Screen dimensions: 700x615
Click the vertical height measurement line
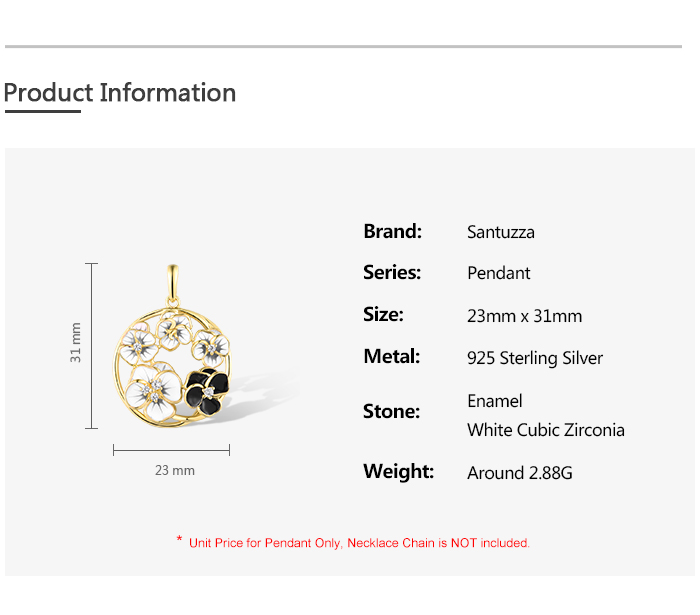(92, 346)
